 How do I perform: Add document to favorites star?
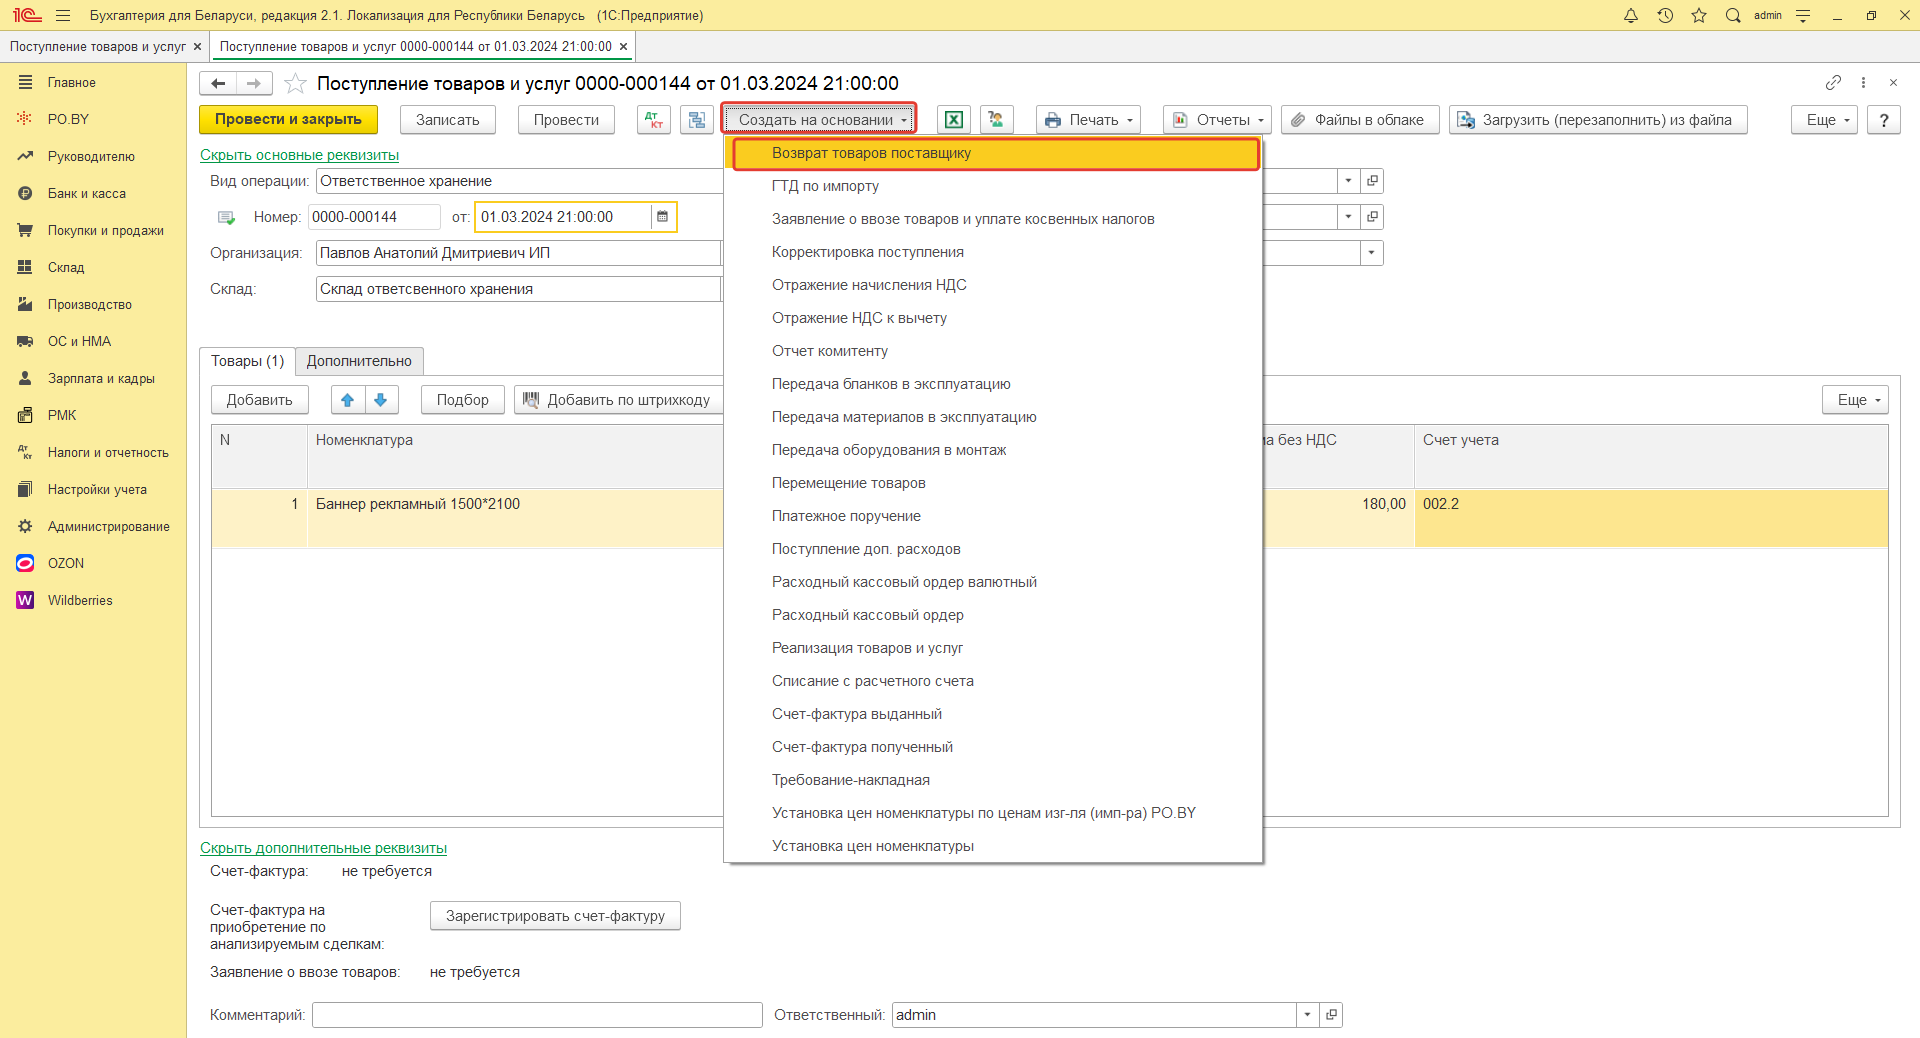click(x=295, y=83)
